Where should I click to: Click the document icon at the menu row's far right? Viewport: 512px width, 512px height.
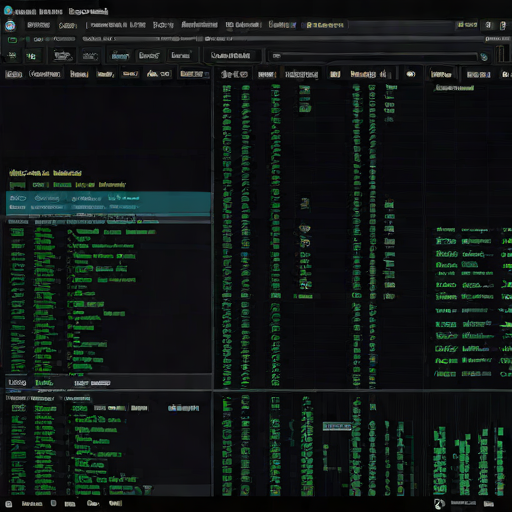(x=503, y=25)
